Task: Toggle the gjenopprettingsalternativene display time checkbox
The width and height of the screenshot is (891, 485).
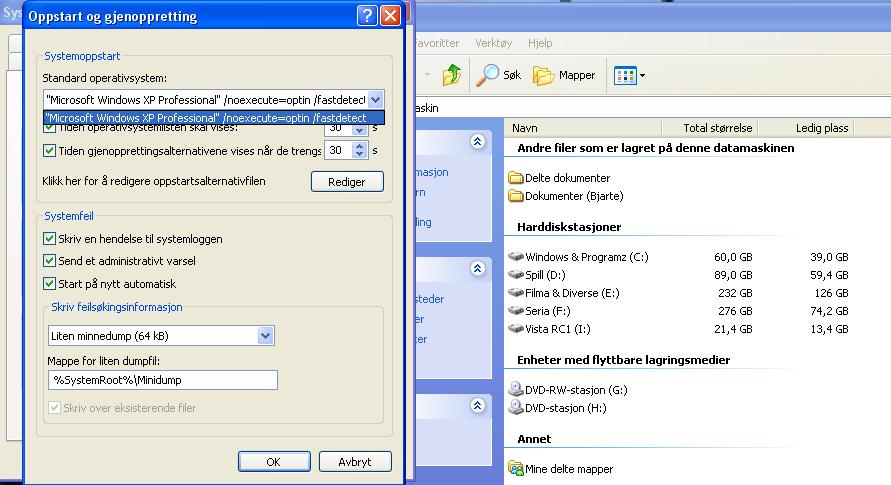Action: click(49, 150)
